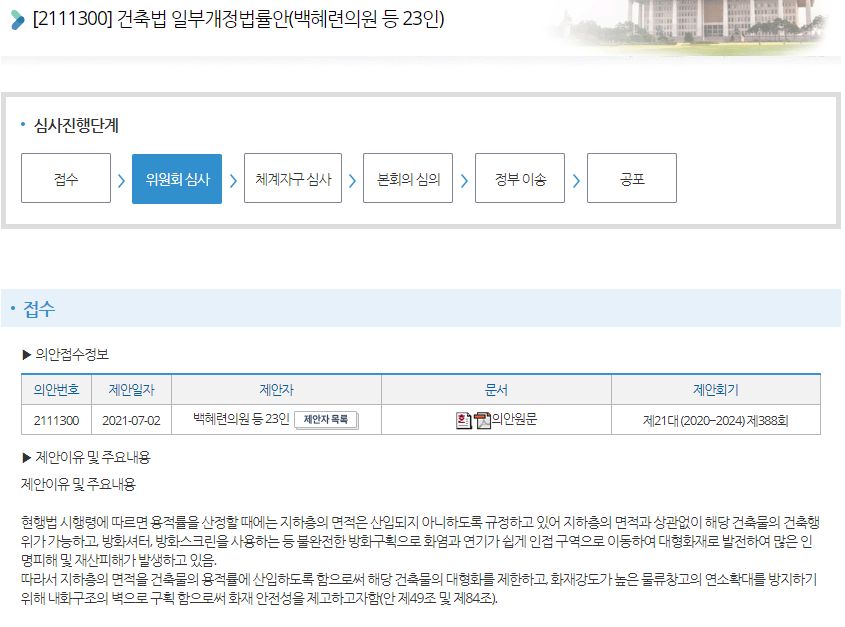Click the triangle marker before 제안이유 및 주요내용
Image resolution: width=845 pixels, height=627 pixels.
point(27,458)
